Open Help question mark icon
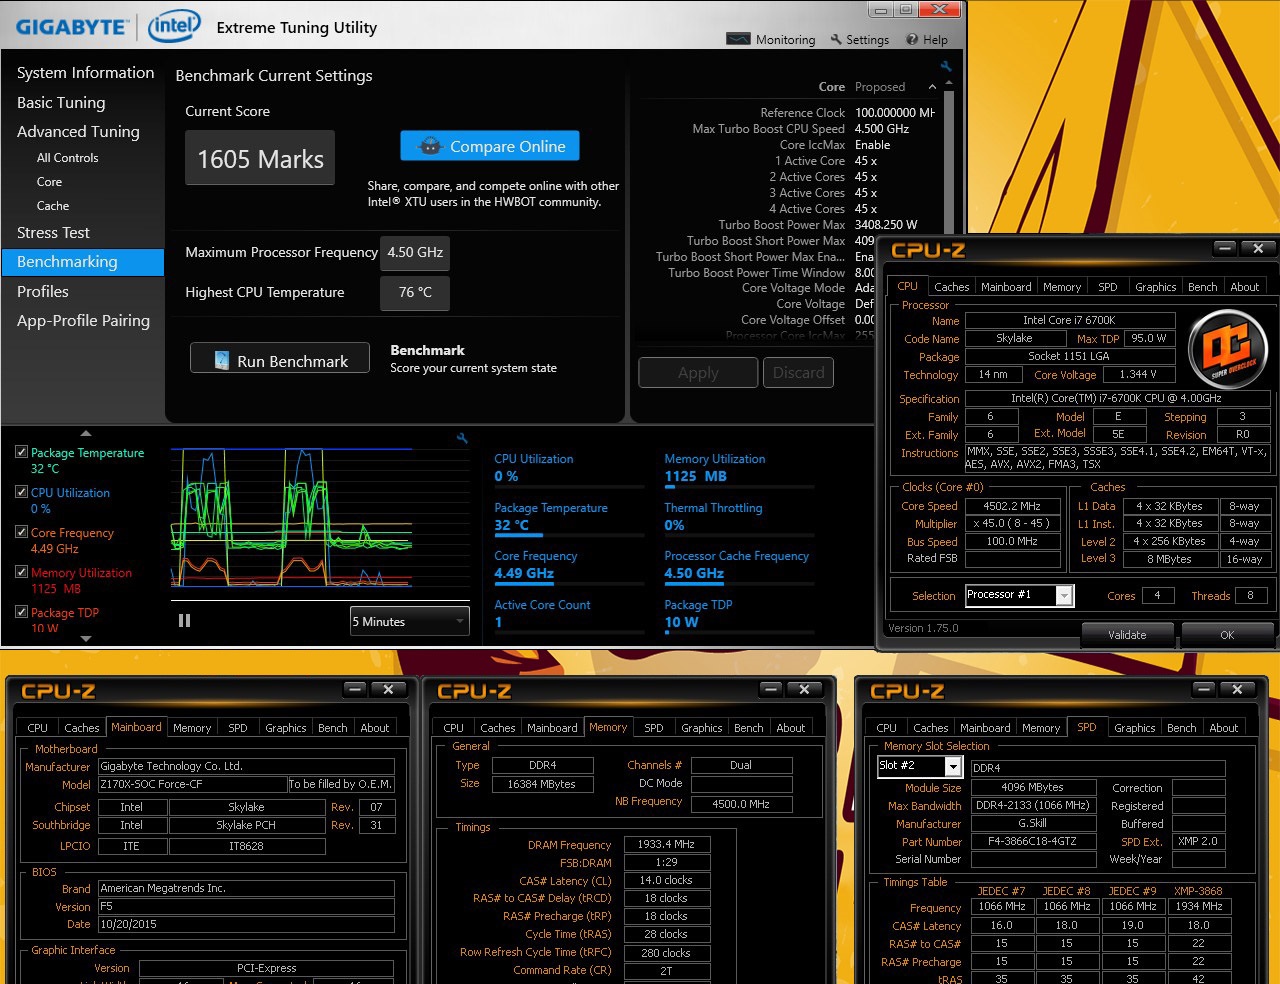Viewport: 1280px width, 984px height. (912, 40)
